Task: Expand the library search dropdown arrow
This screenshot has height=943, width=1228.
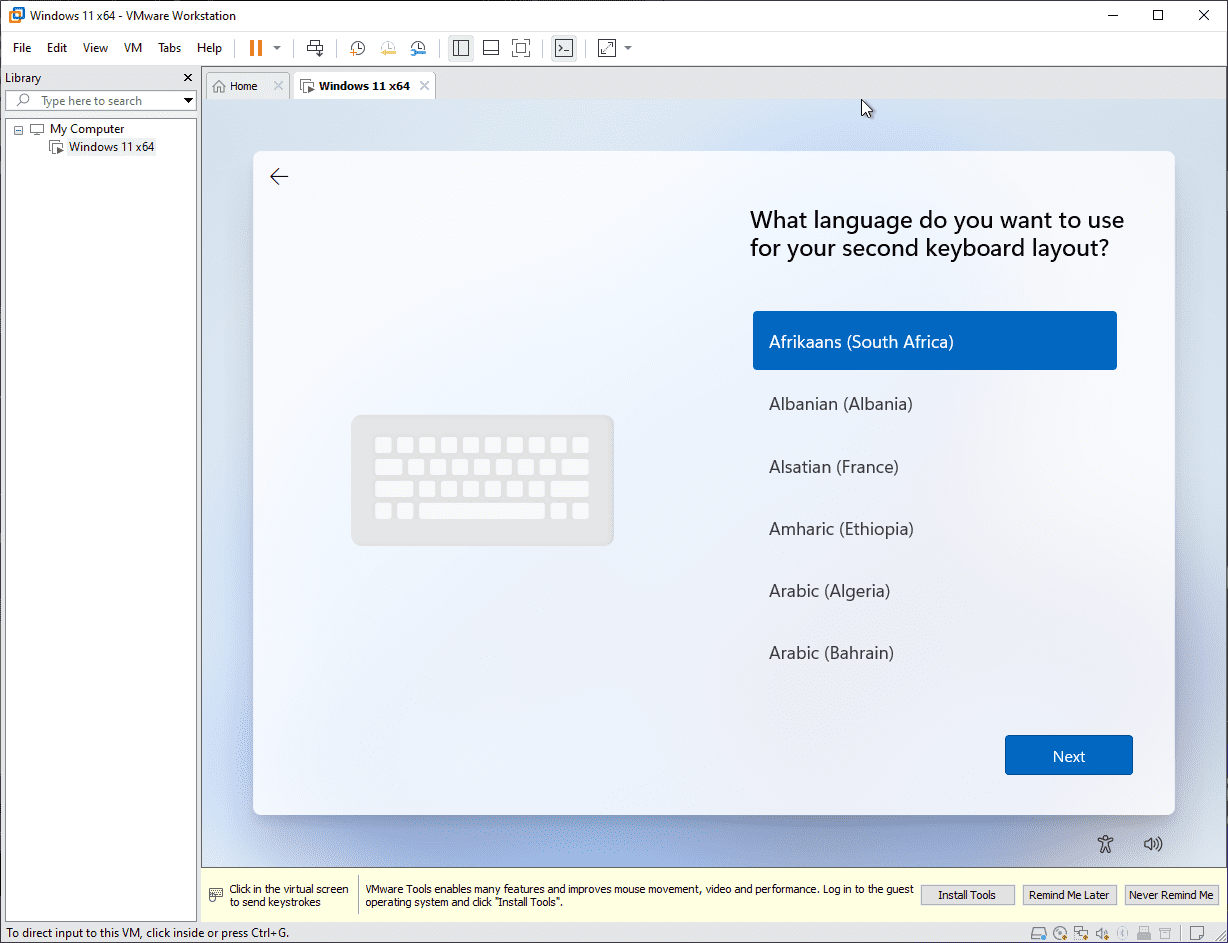Action: pos(188,101)
